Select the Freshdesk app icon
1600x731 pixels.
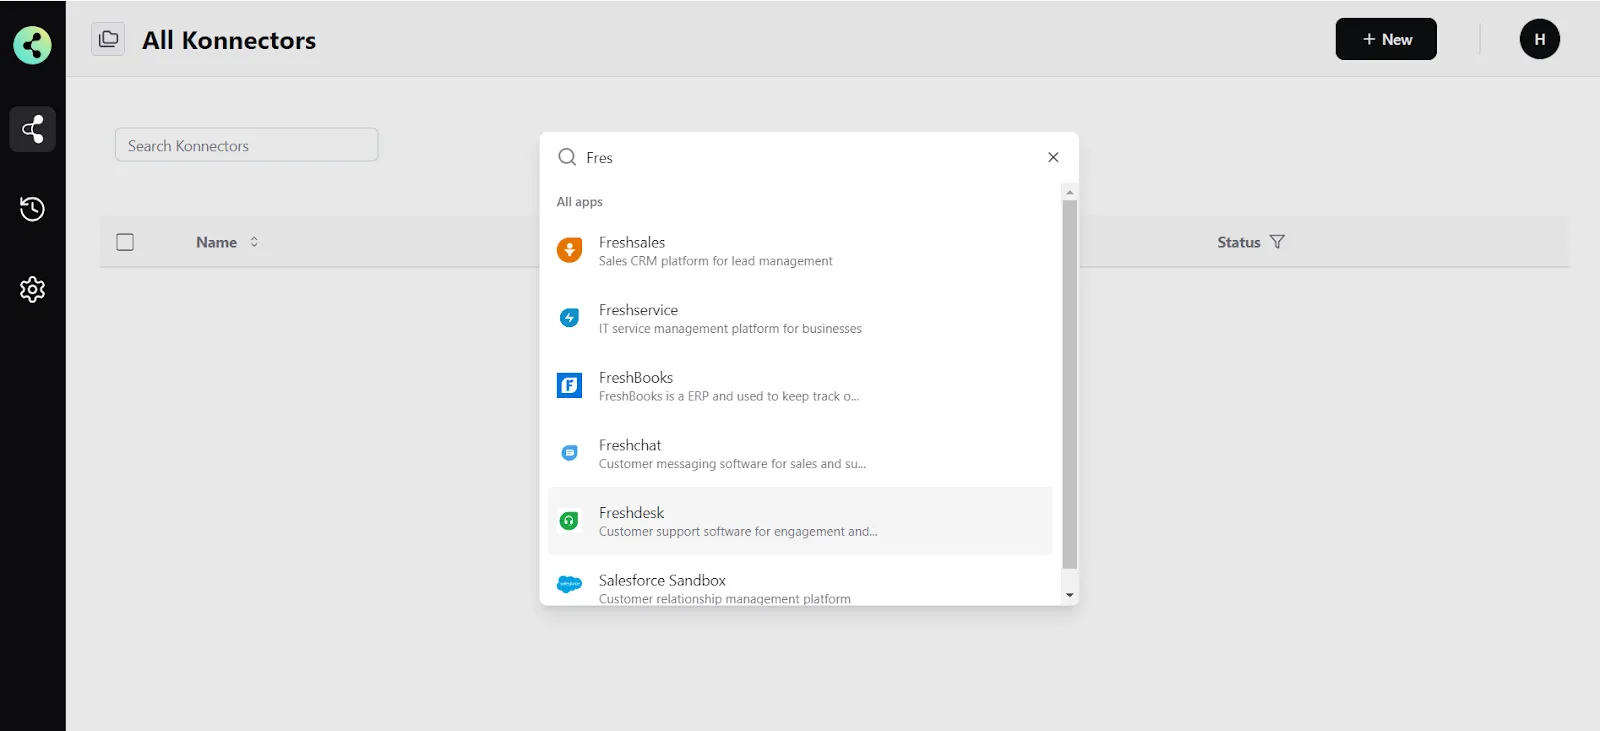(x=569, y=521)
